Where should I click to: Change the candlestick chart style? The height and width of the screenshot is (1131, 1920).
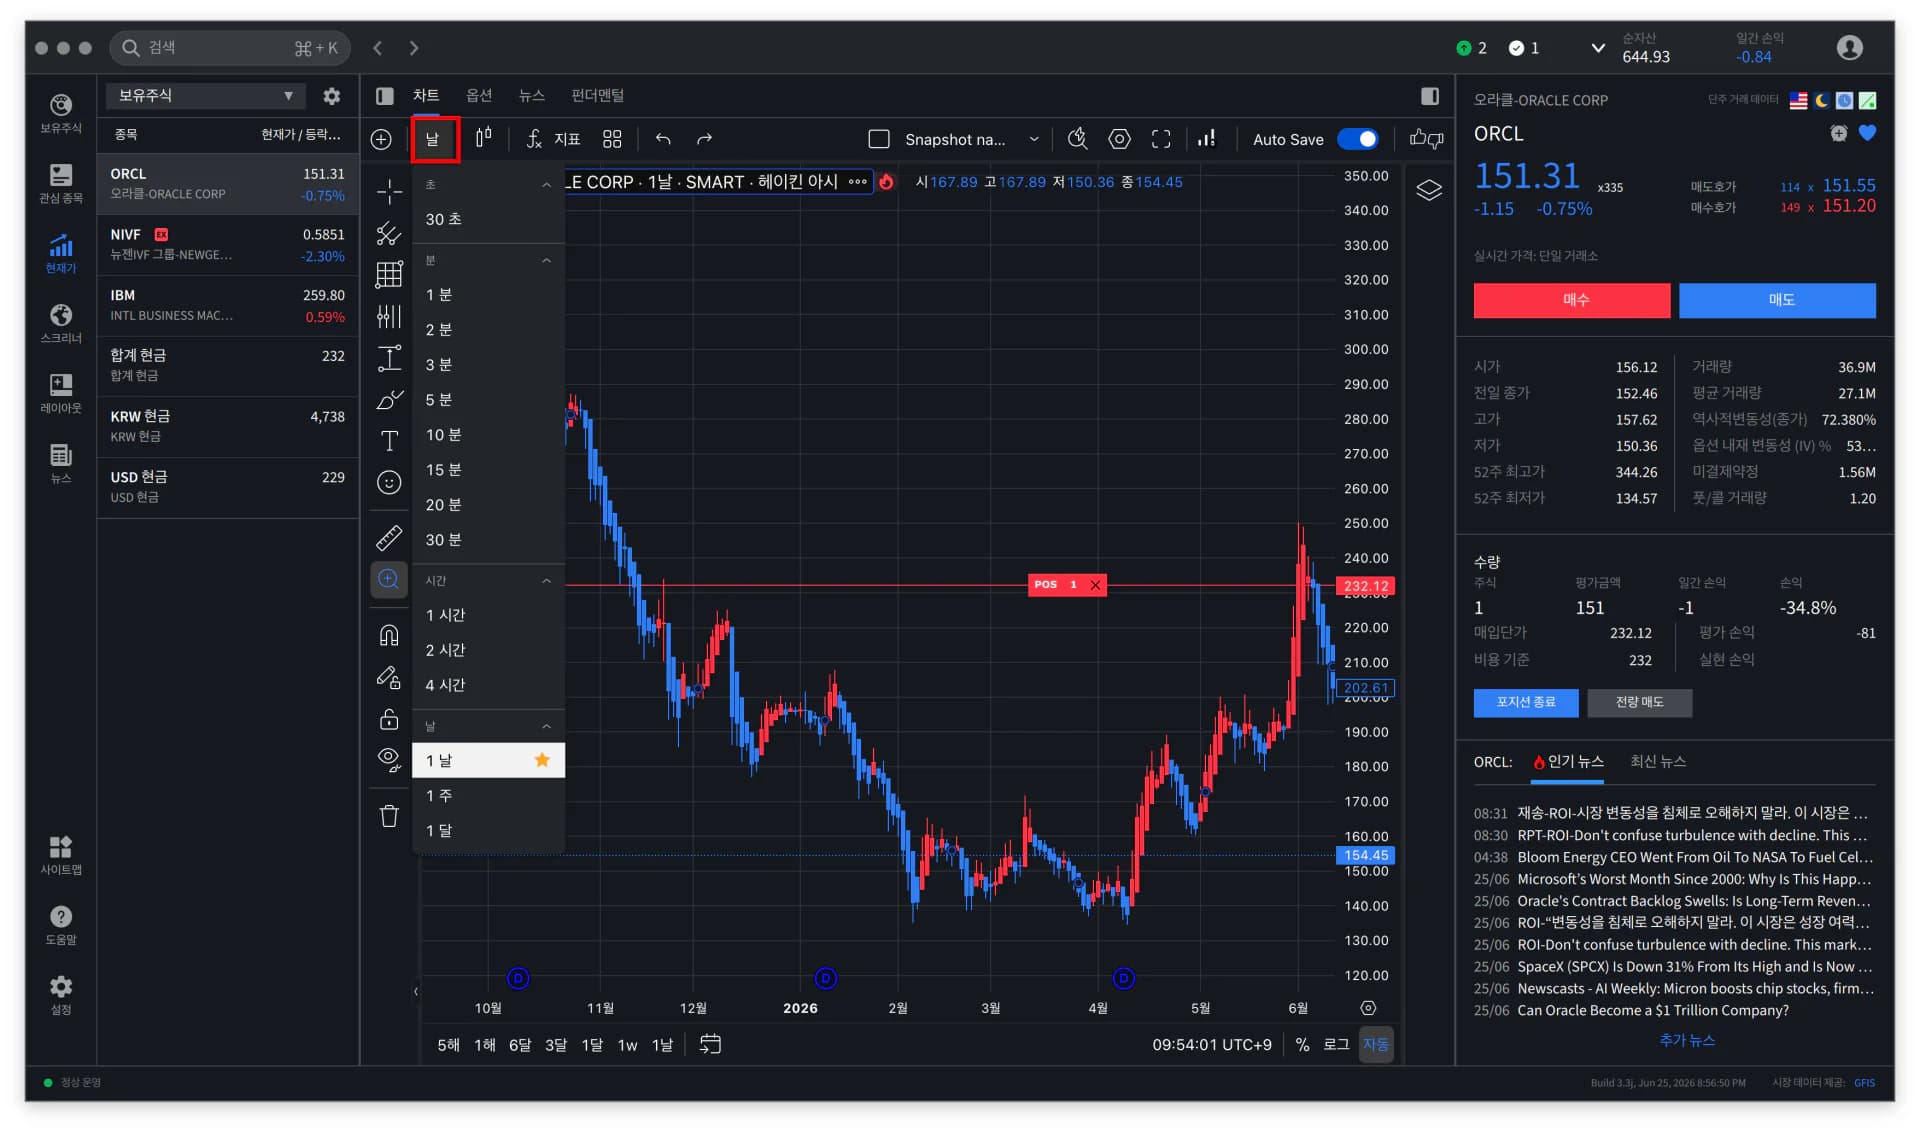[x=483, y=138]
